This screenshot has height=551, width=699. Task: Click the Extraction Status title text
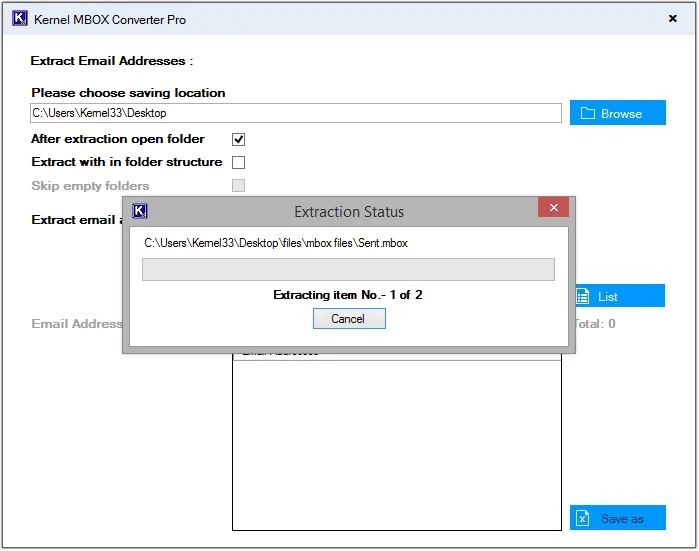coord(349,212)
